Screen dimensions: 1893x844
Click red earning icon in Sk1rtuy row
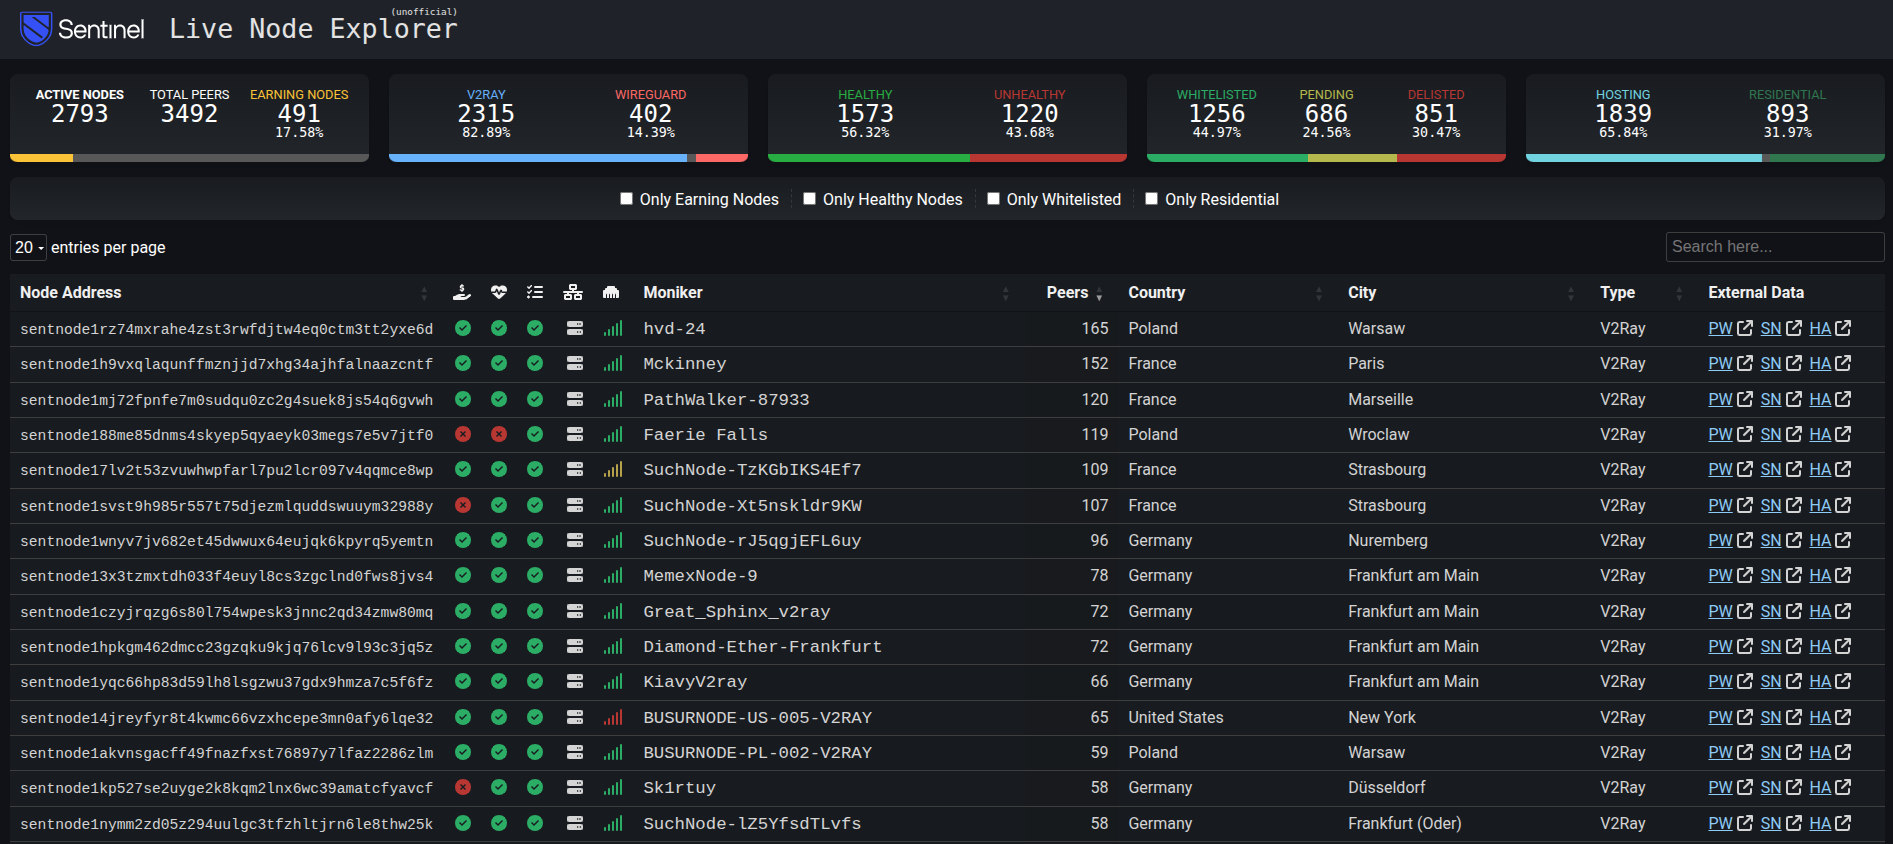tap(463, 787)
